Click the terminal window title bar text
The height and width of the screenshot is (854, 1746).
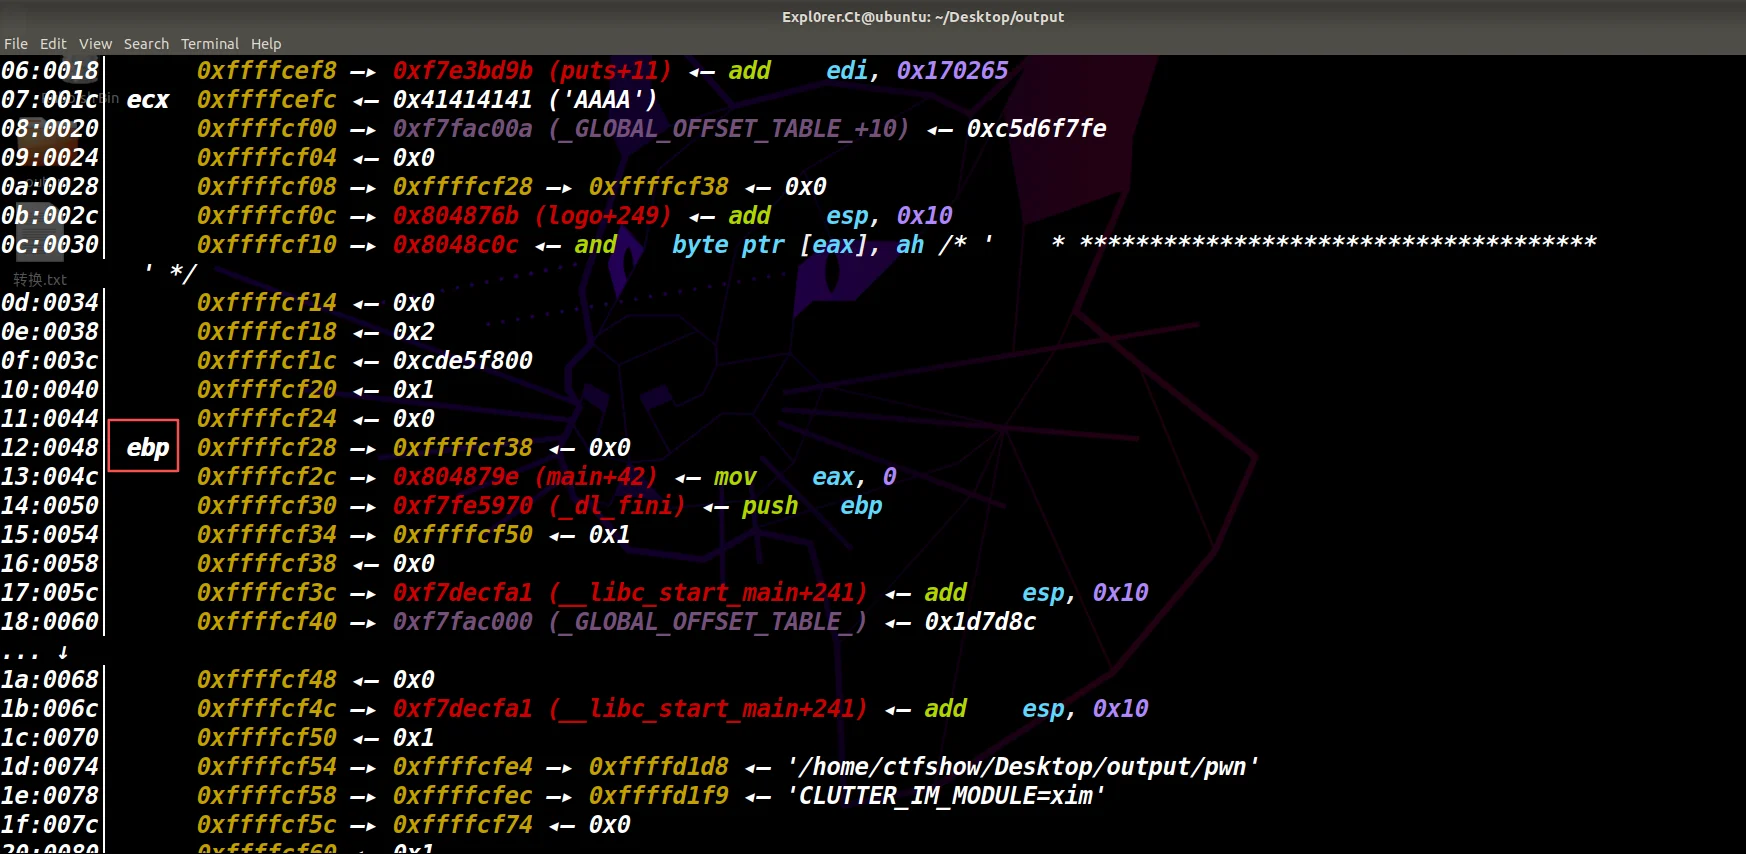pyautogui.click(x=922, y=17)
